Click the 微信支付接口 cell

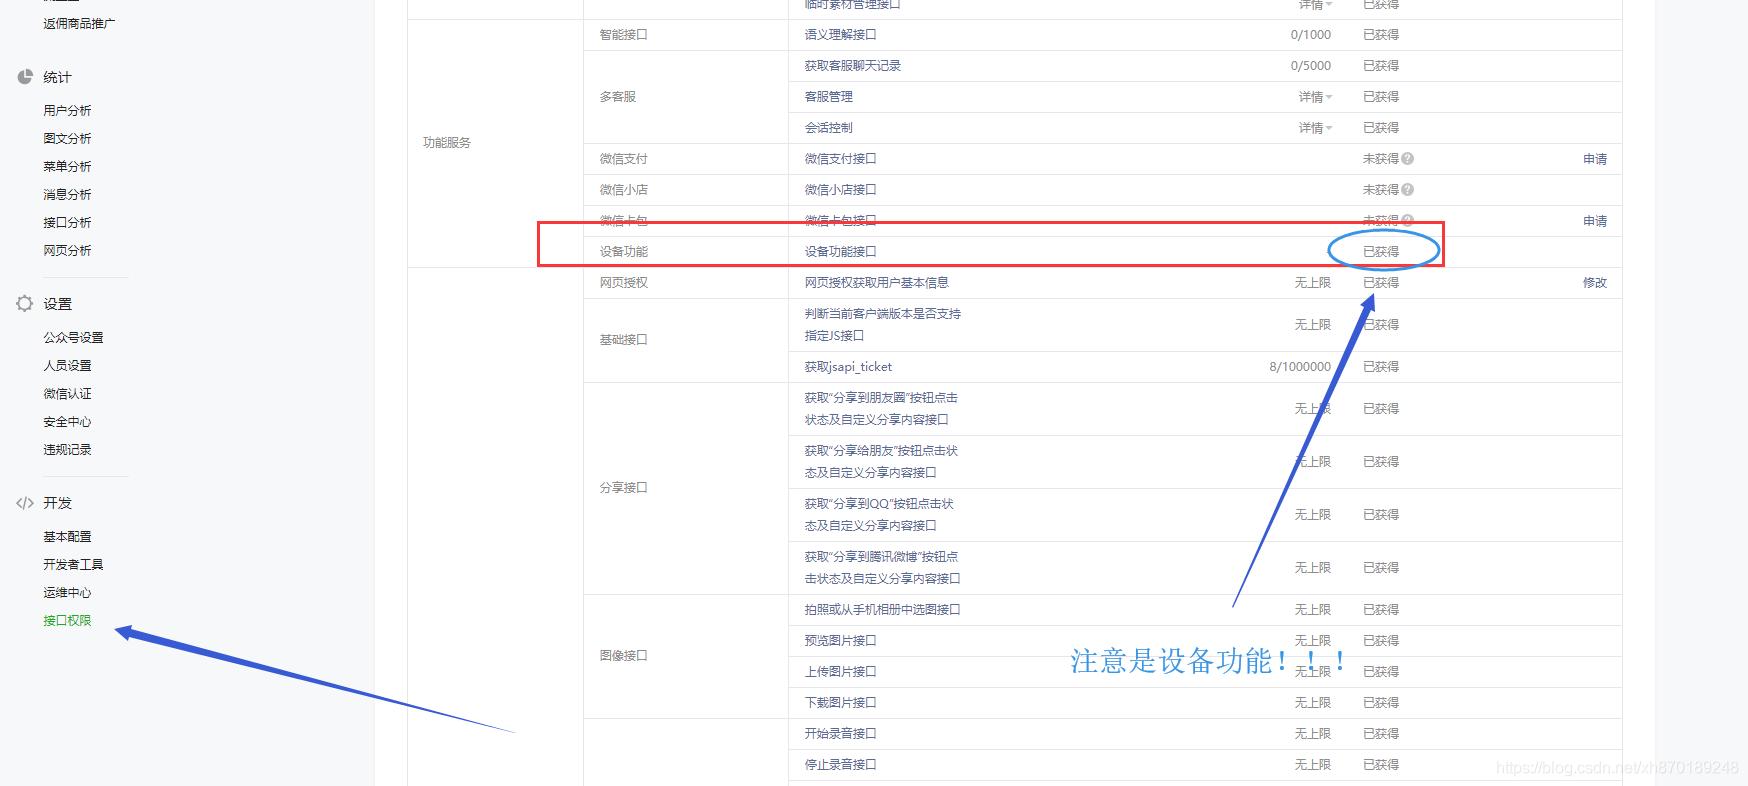click(841, 159)
